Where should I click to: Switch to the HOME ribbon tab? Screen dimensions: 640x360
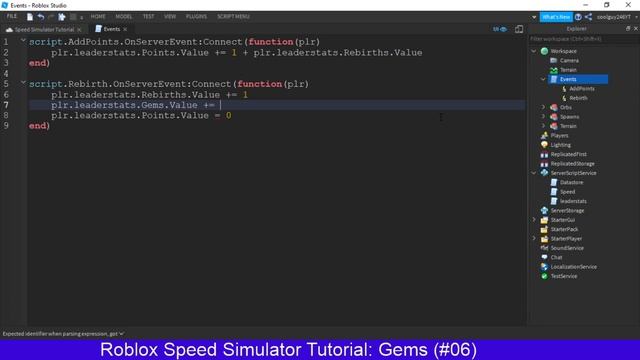[x=98, y=17]
